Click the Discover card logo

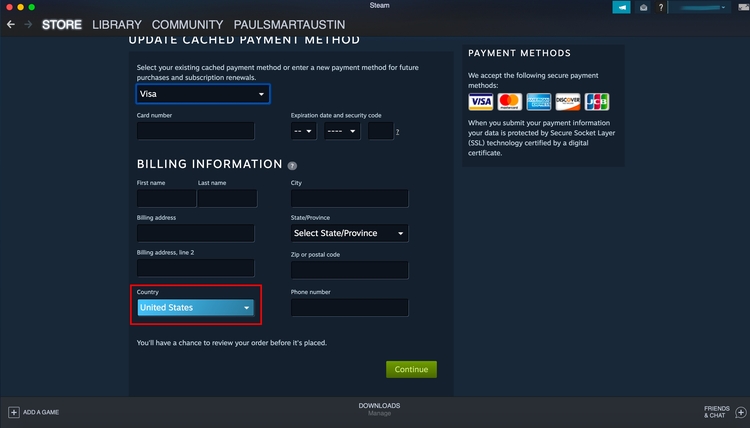[x=568, y=101]
